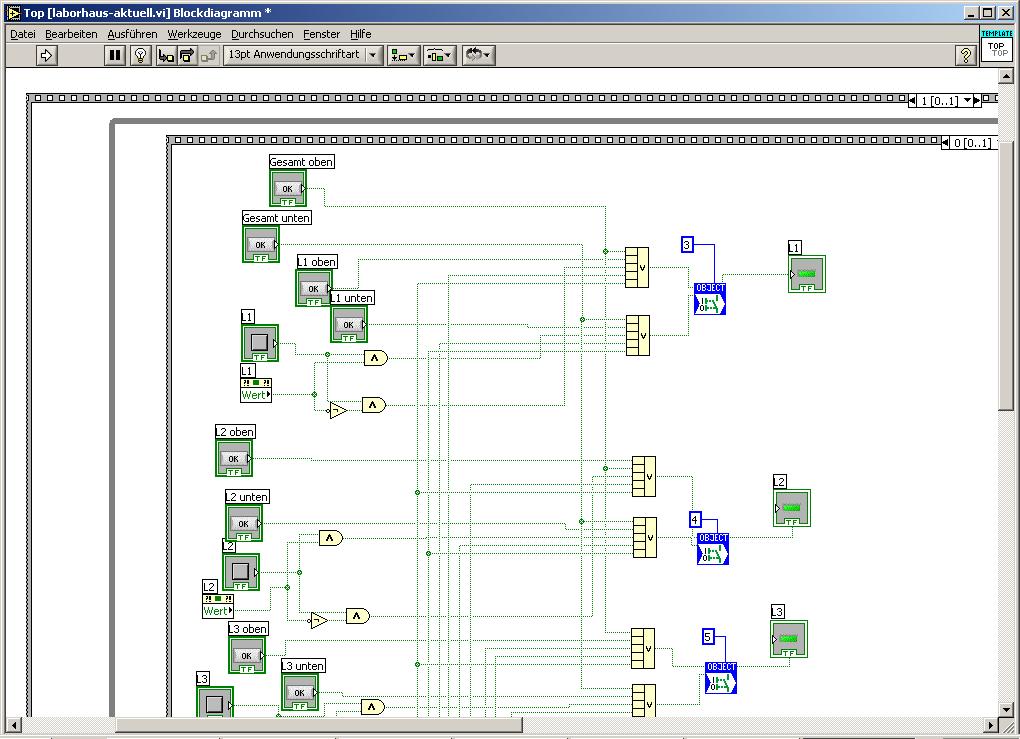Image resolution: width=1020 pixels, height=739 pixels.
Task: Open the Datei menu
Action: pos(23,34)
